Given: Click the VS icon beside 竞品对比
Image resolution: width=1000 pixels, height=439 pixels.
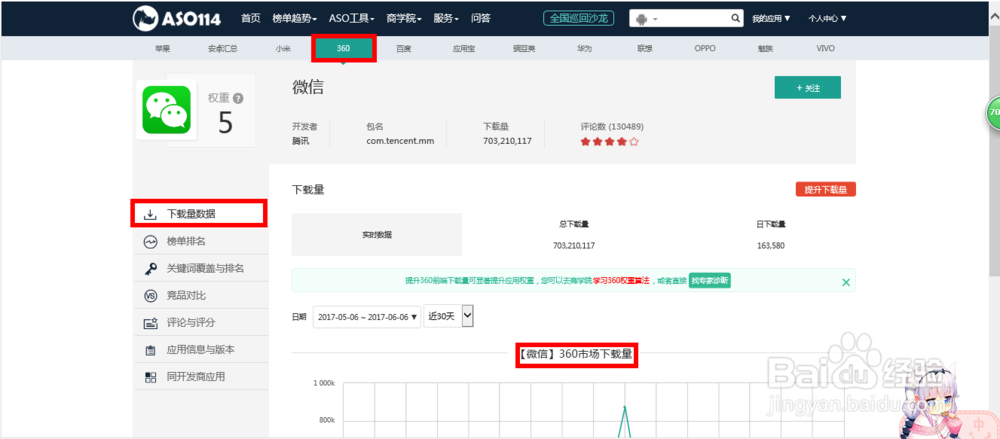Looking at the screenshot, I should click(150, 296).
